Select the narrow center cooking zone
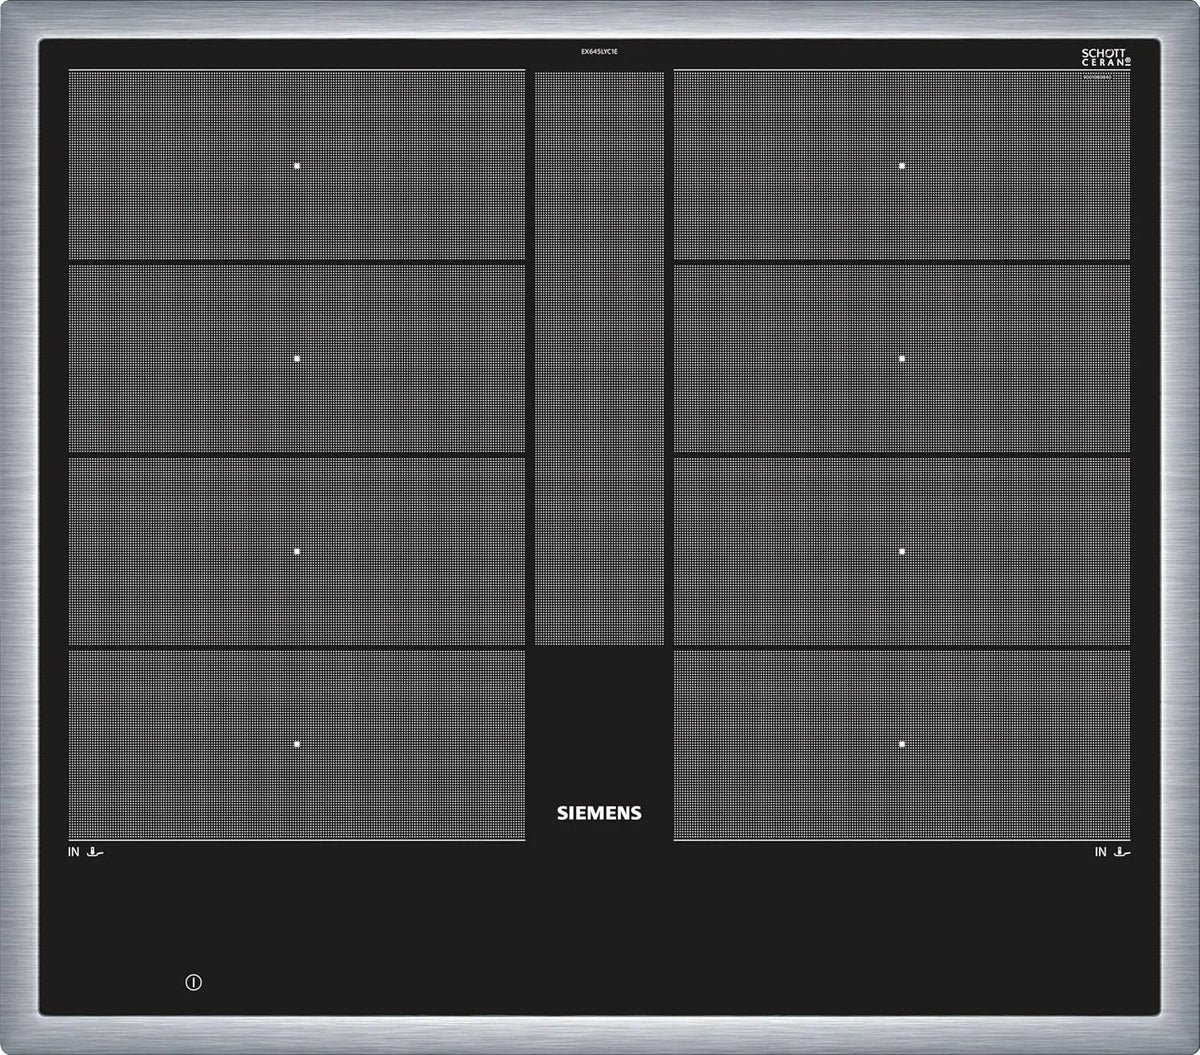 599,358
